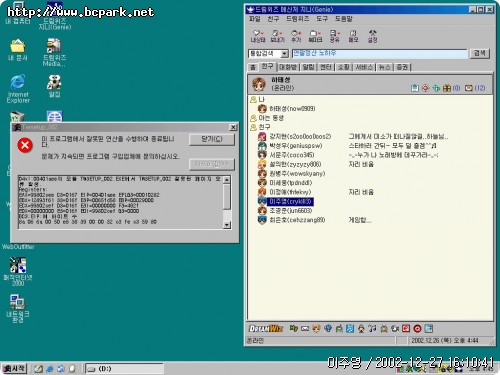500x375 pixels.
Task: Click the 보내기 send toolbar icon
Action: 277,36
